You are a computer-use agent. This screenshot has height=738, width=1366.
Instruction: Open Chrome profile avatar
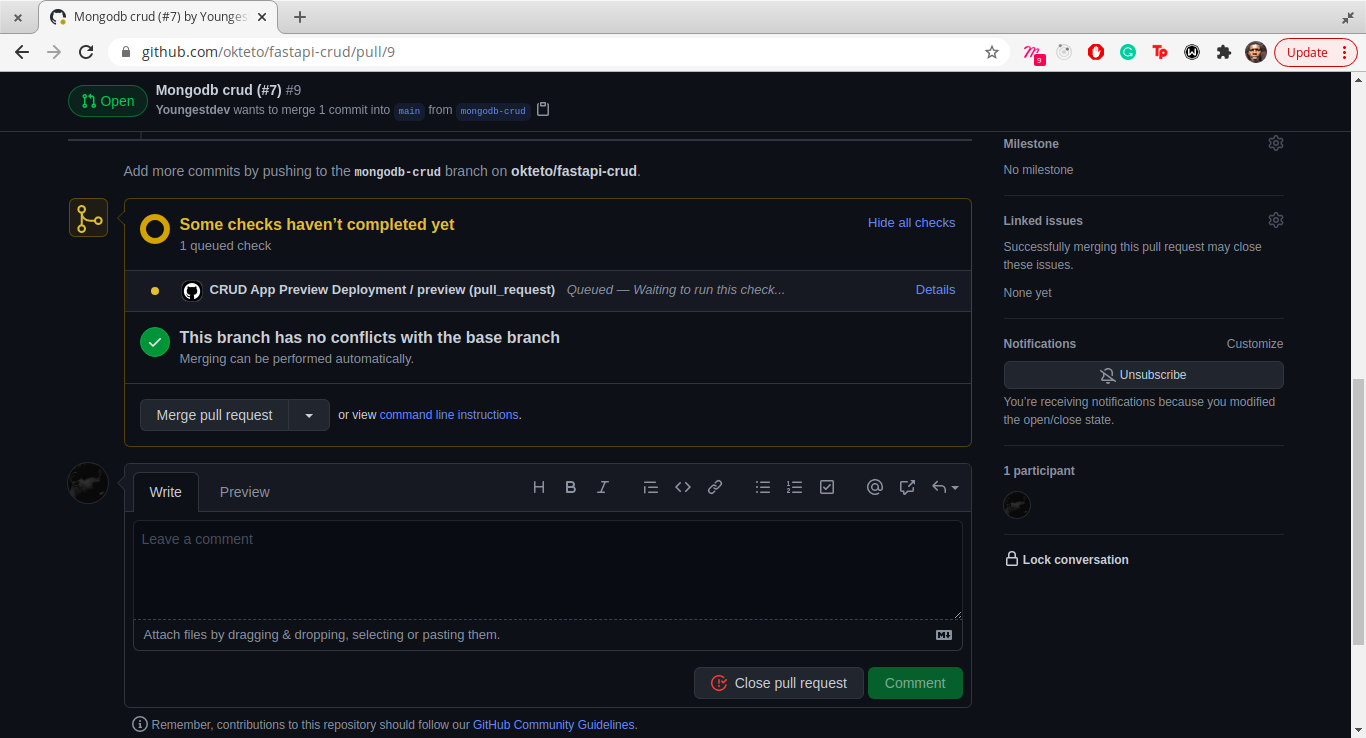1256,52
